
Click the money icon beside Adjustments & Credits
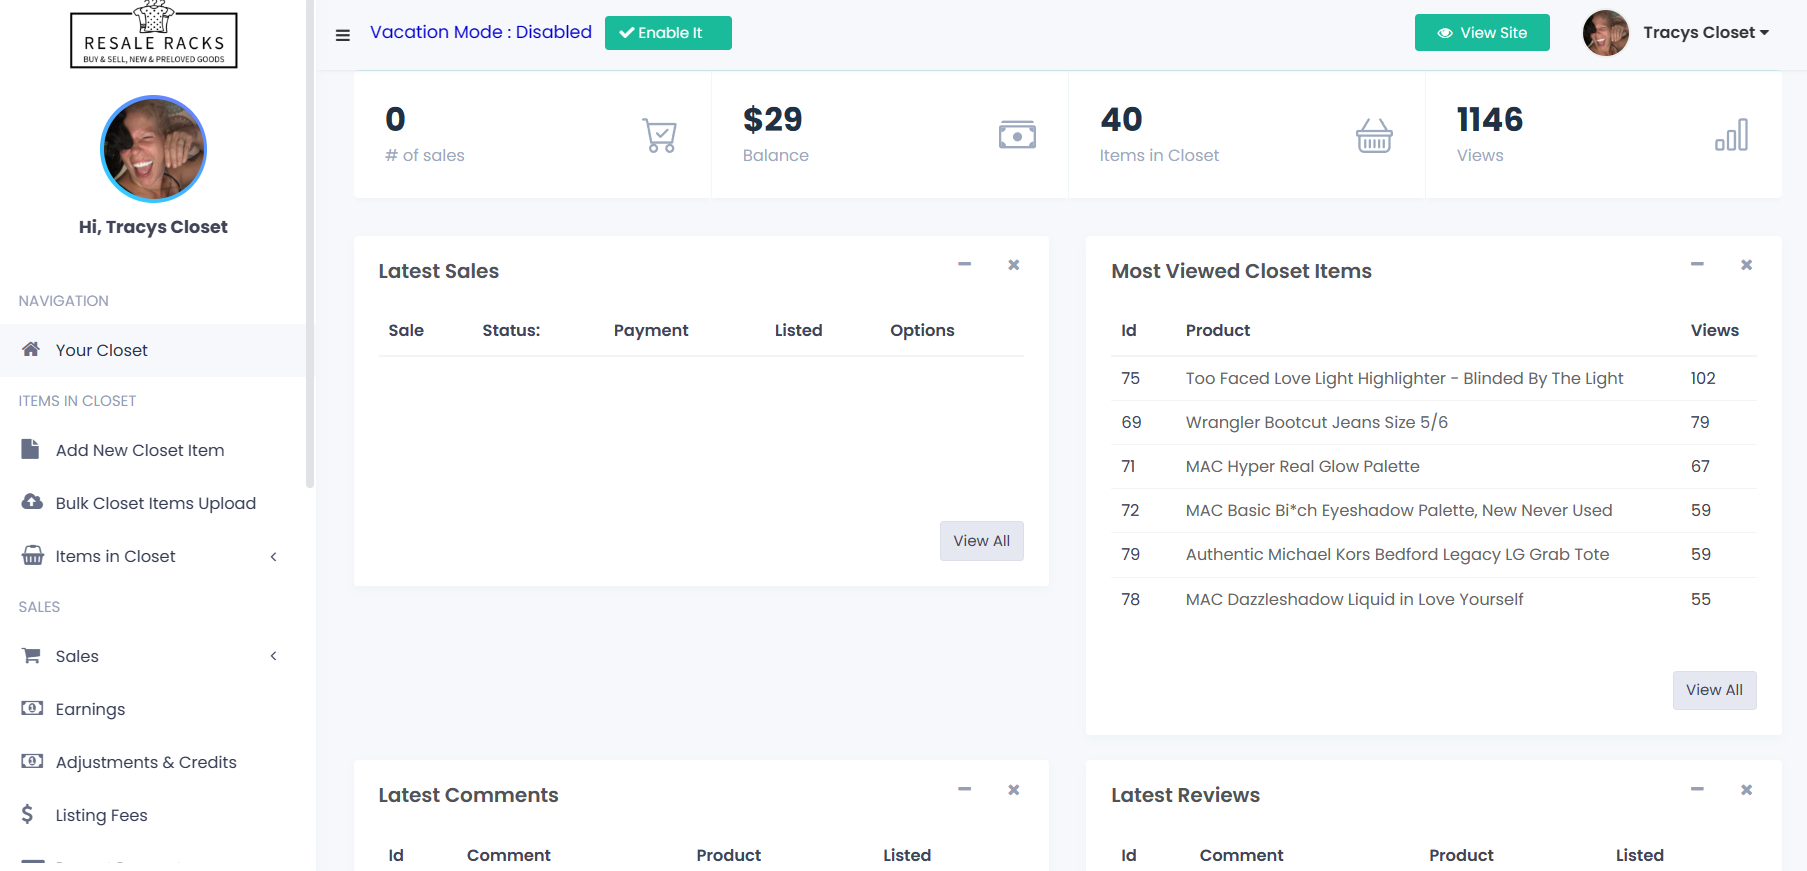point(32,761)
